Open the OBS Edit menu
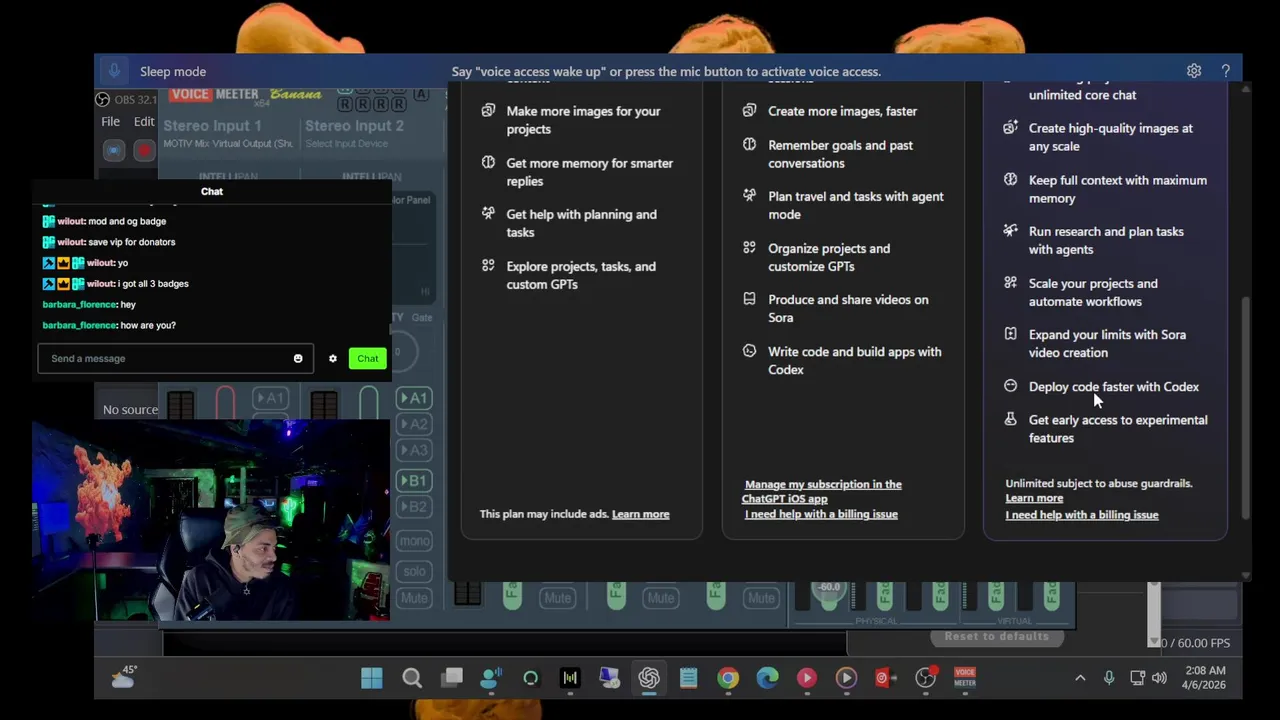The image size is (1280, 720). [x=145, y=122]
